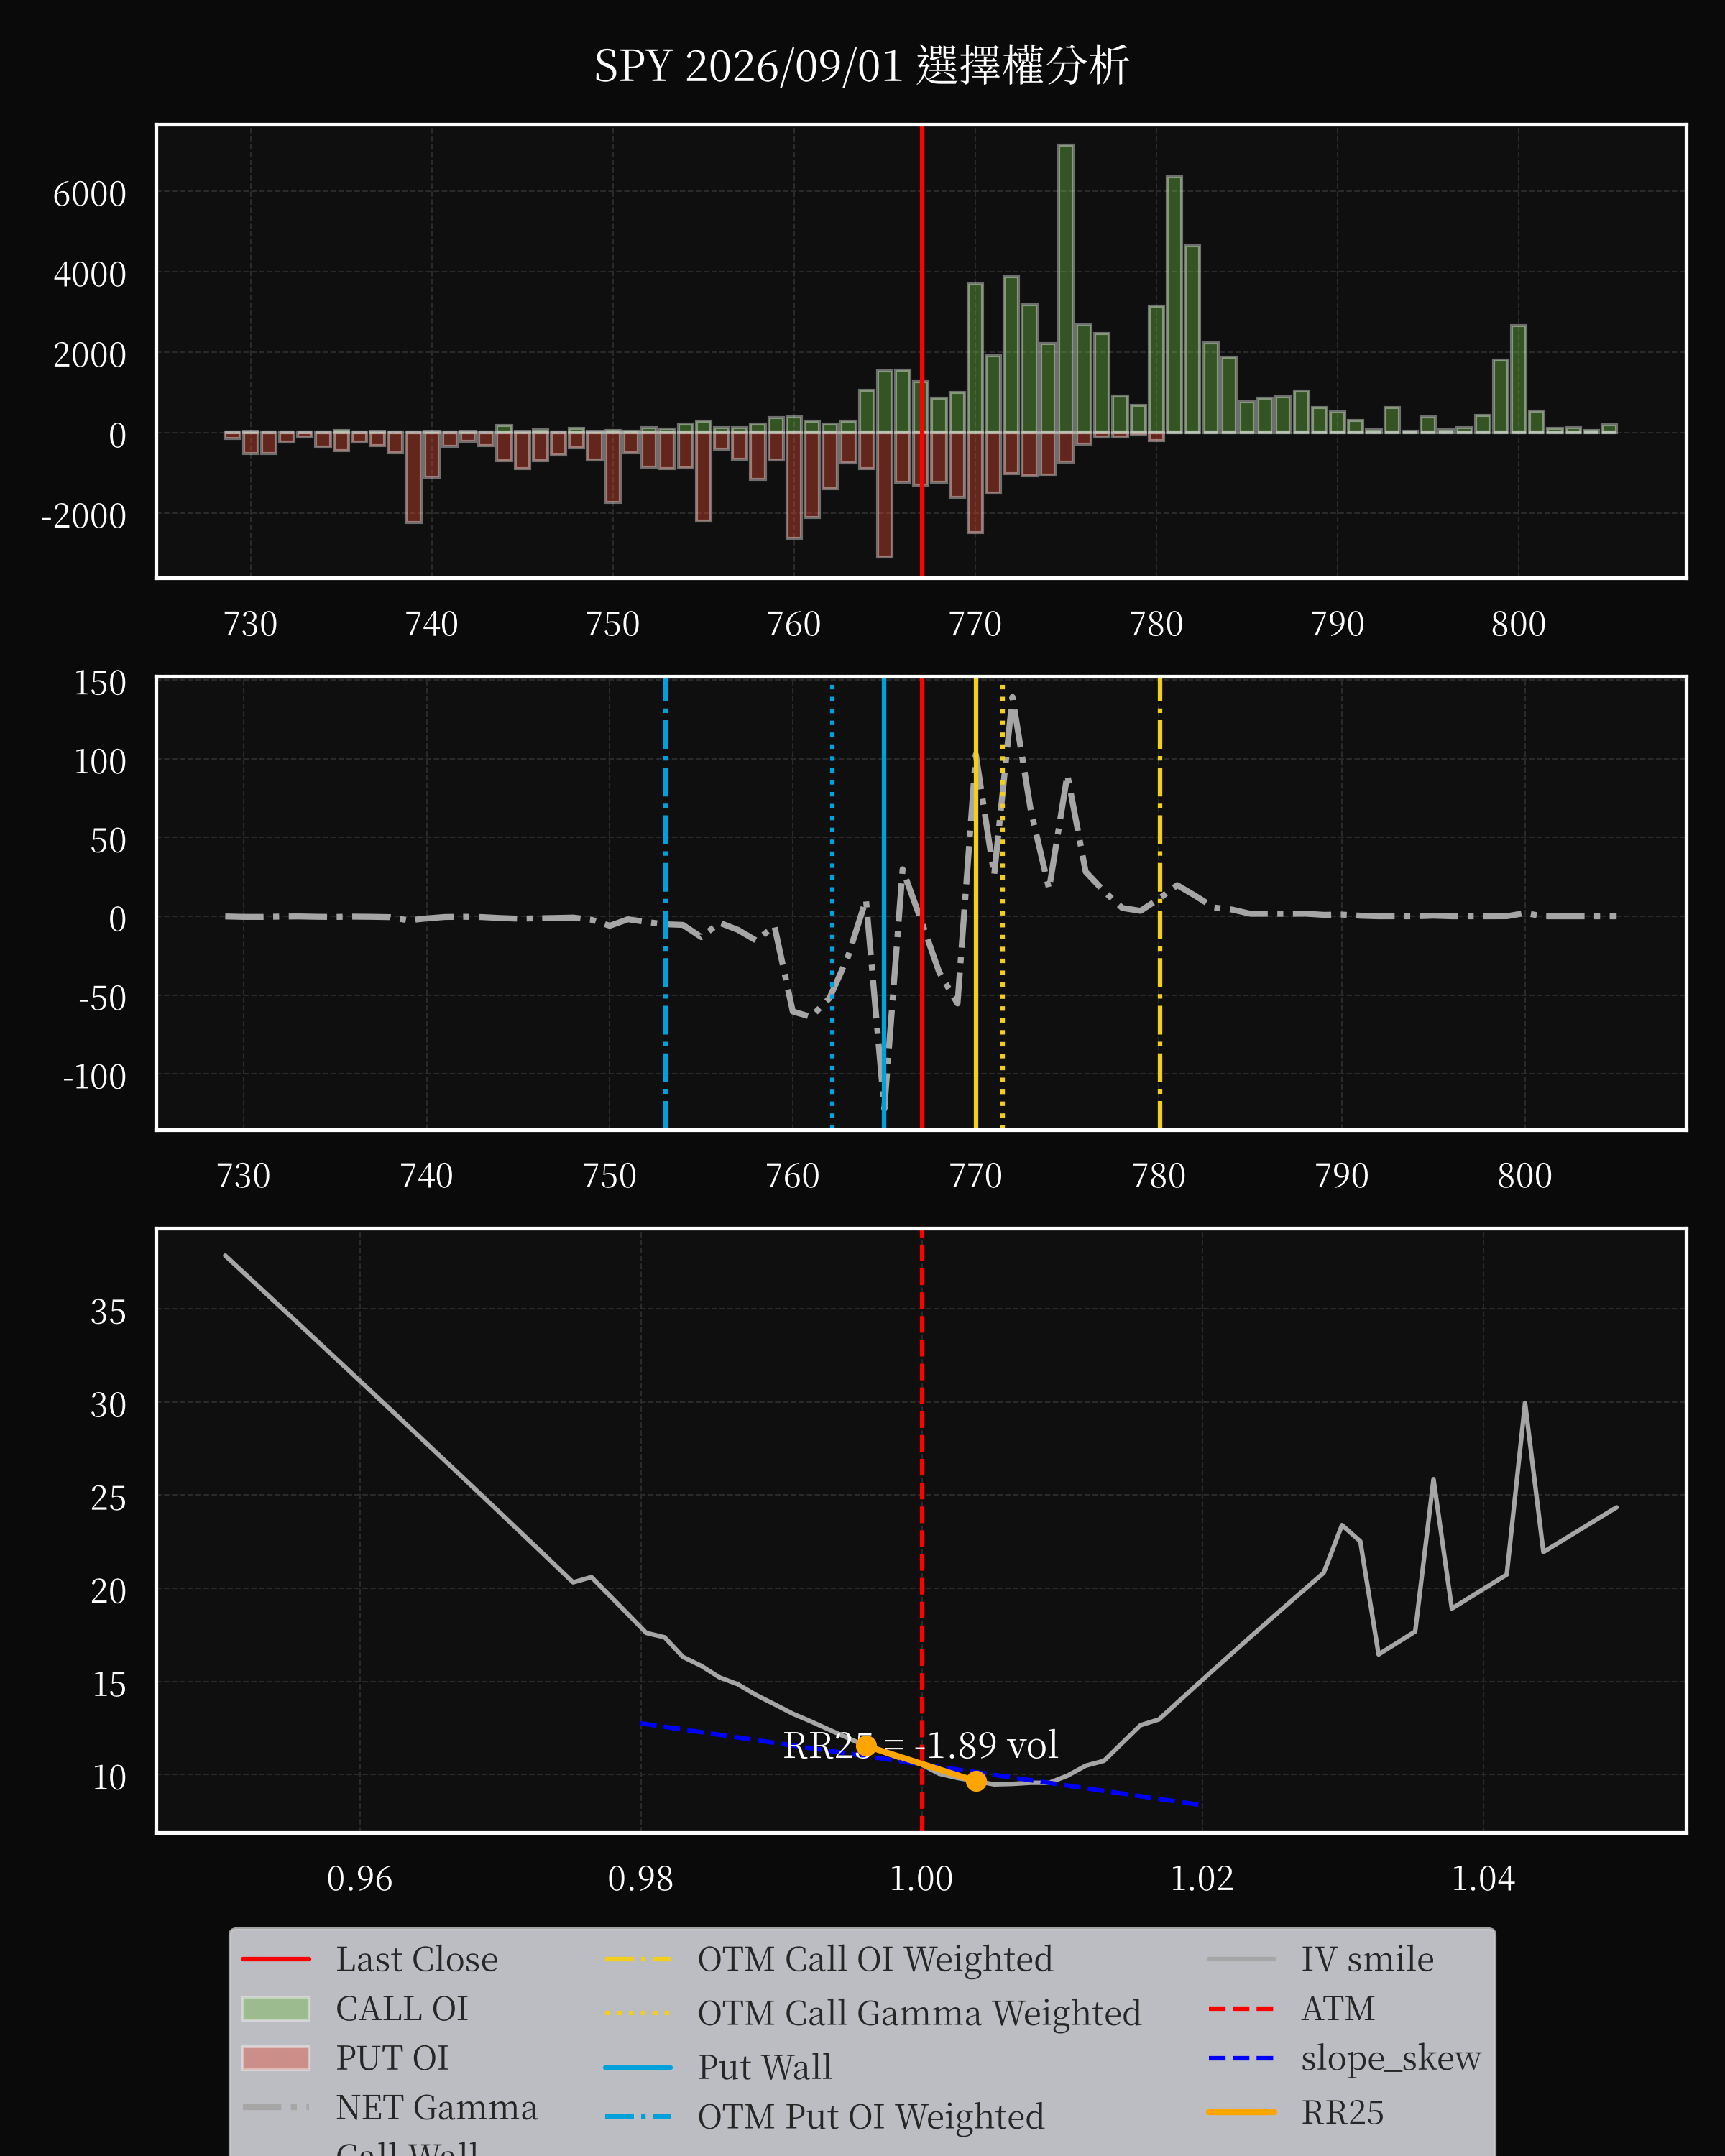This screenshot has width=1725, height=2156.
Task: Click the "RR25 = -1.89 vol" annotation
Action: coord(920,1744)
